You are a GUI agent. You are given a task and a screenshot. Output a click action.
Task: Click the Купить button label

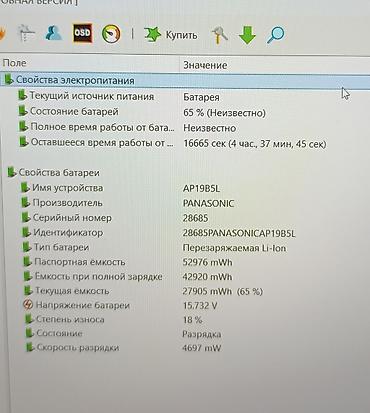point(181,35)
